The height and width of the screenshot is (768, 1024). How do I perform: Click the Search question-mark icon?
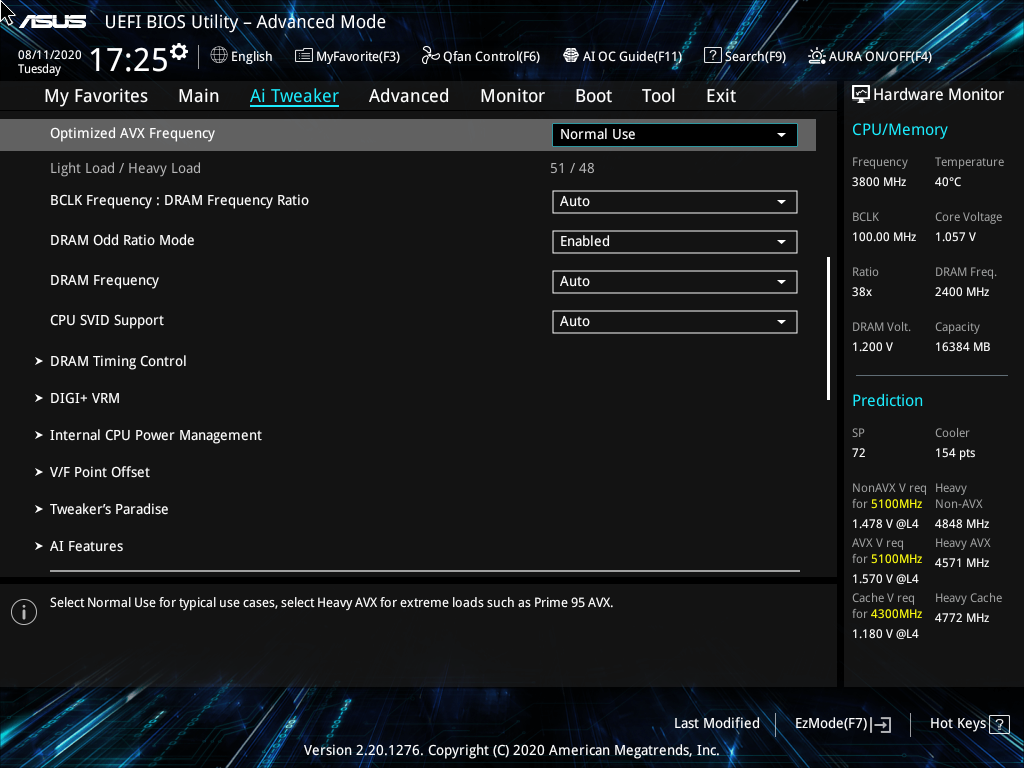pos(712,56)
